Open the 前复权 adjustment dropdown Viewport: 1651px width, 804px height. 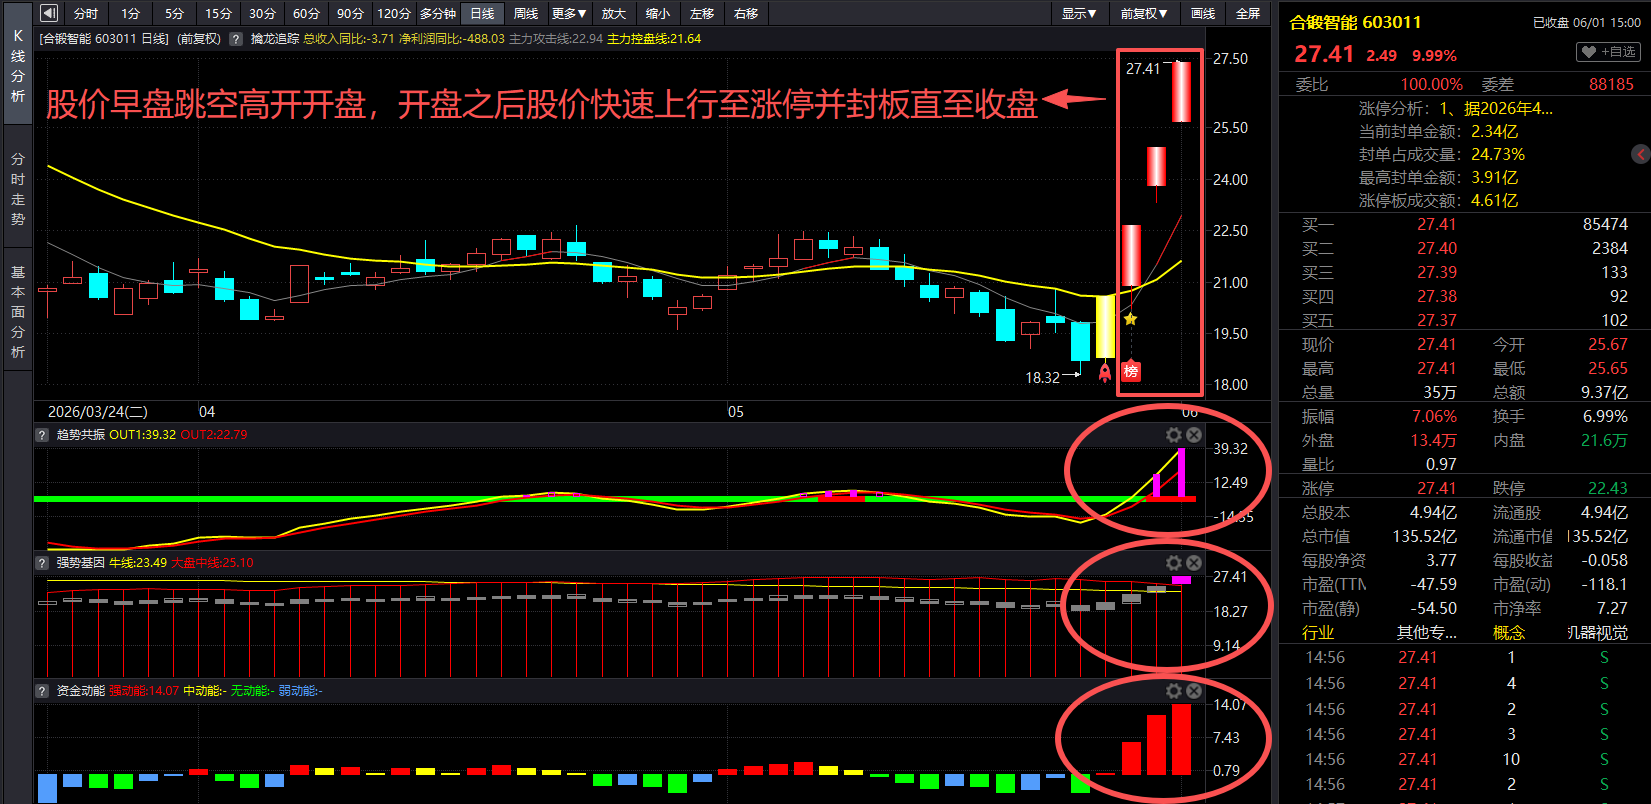point(1143,13)
